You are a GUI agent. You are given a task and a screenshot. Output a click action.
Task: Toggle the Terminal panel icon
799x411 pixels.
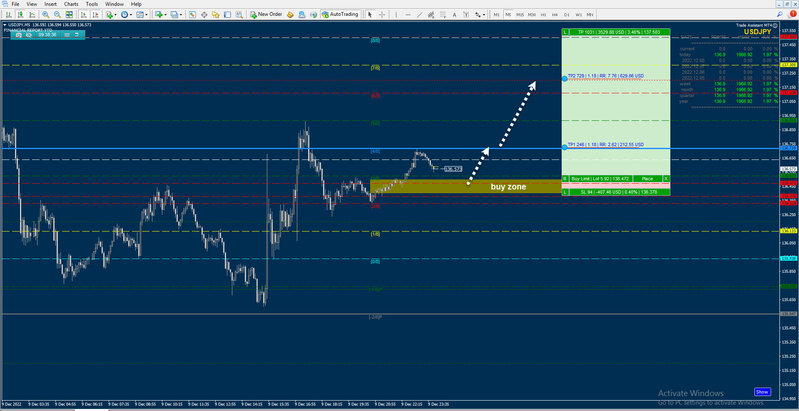(227, 15)
